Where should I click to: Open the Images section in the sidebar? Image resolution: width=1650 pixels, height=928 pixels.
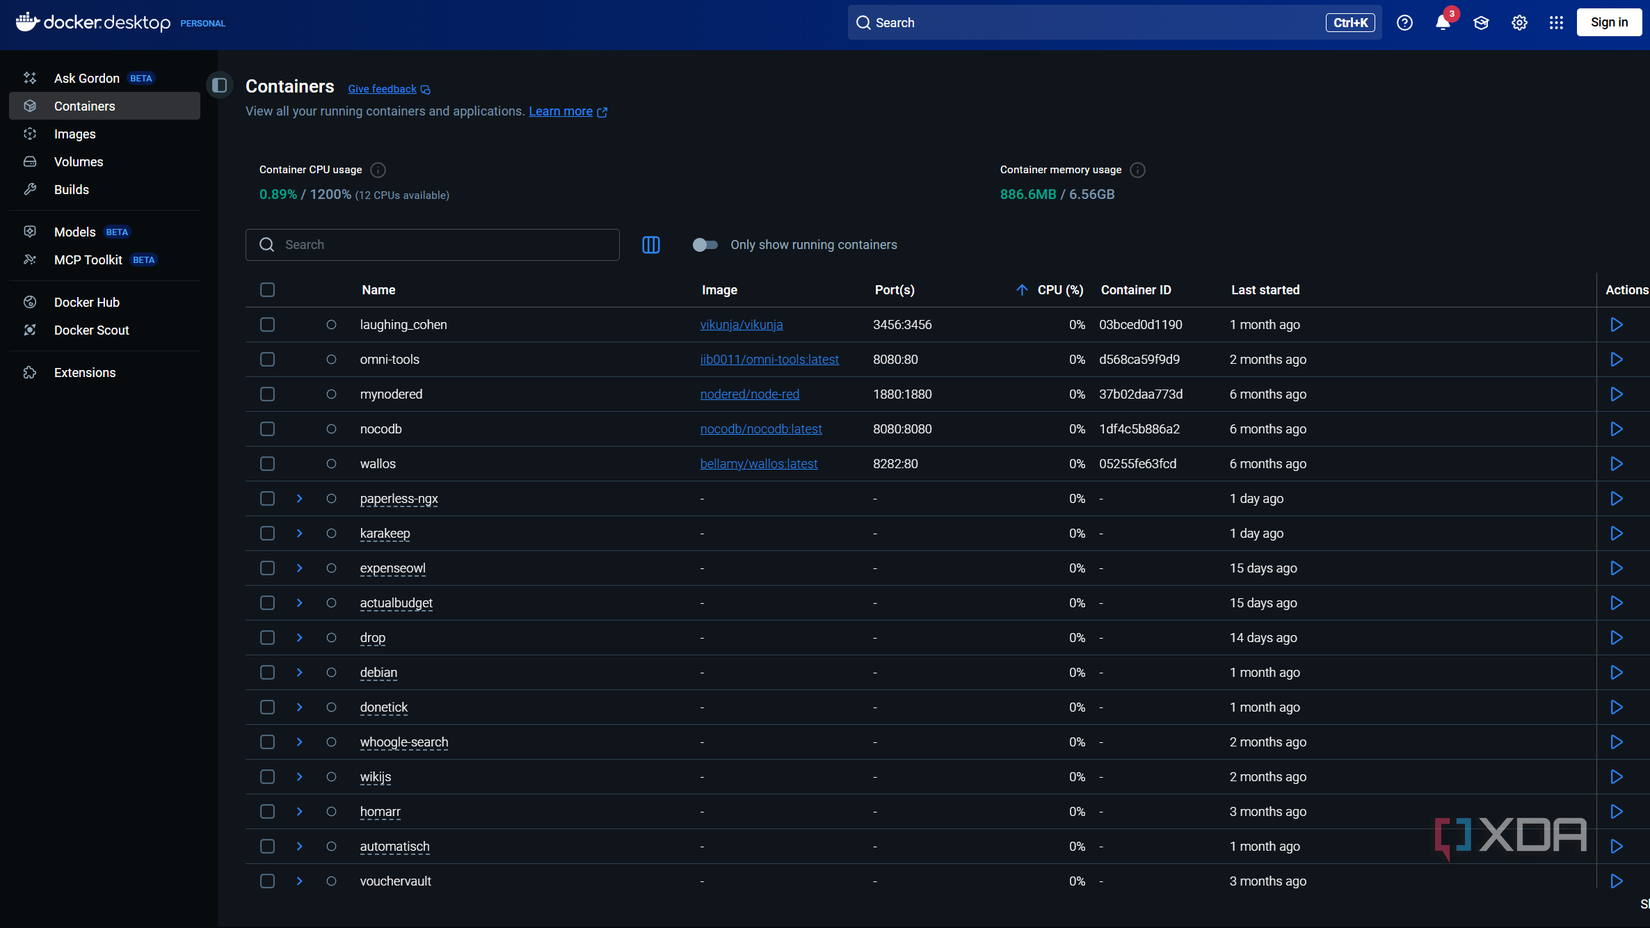tap(75, 133)
